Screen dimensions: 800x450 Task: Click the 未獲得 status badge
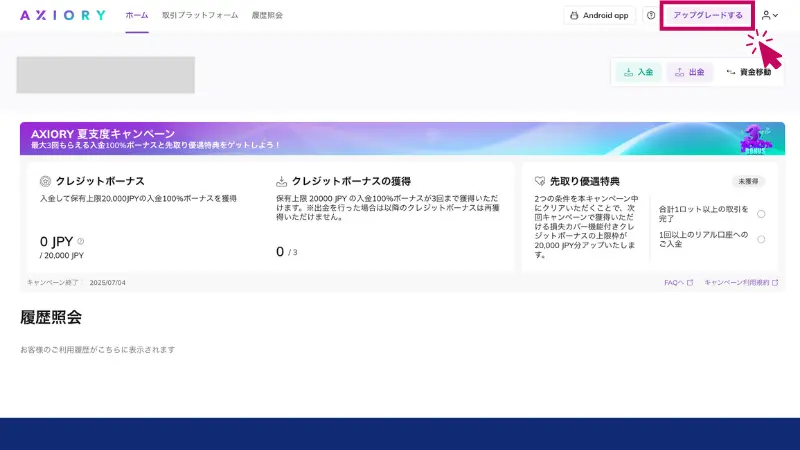(x=748, y=181)
